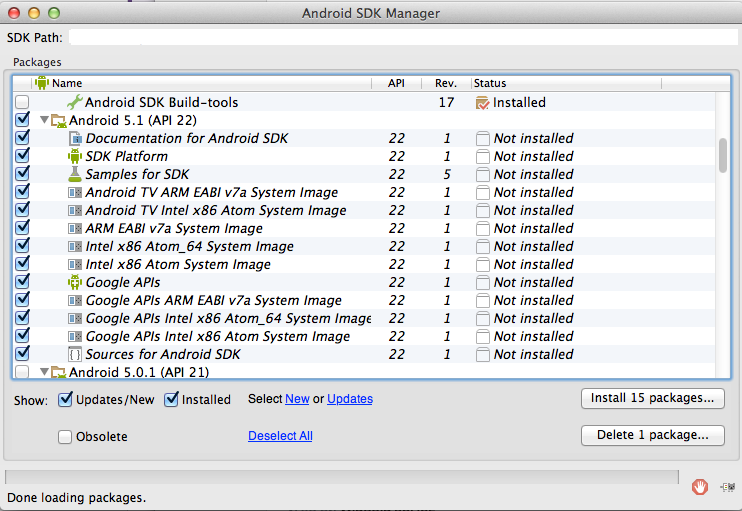Click the braces icon beside Sources for Android SDK
Screen dimensions: 742x511
(x=75, y=354)
